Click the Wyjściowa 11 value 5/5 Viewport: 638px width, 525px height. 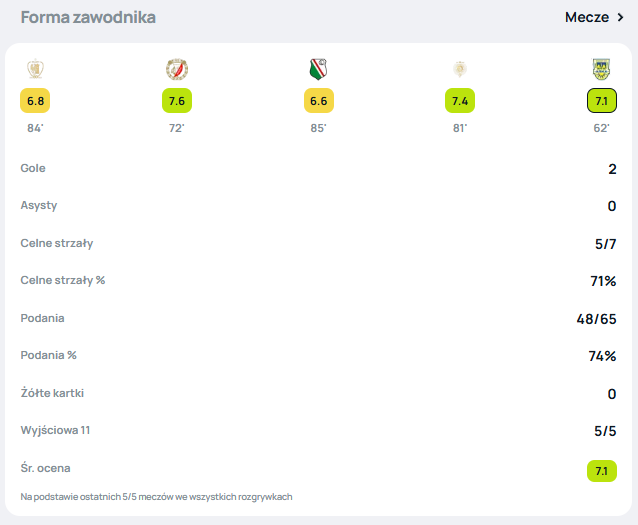pos(605,431)
